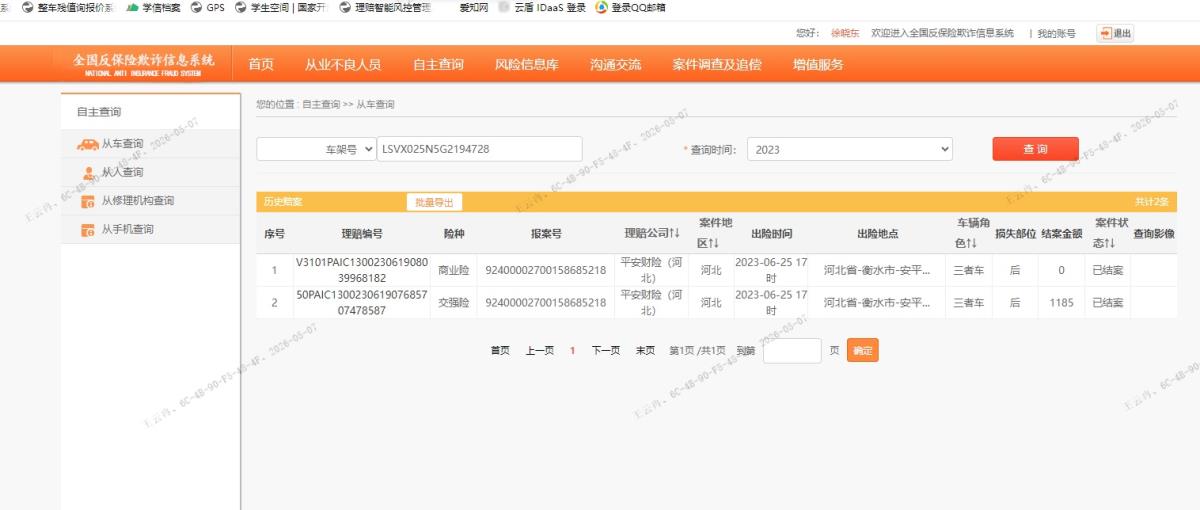The width and height of the screenshot is (1200, 510).
Task: Click user name 徐晓东
Action: (x=845, y=33)
